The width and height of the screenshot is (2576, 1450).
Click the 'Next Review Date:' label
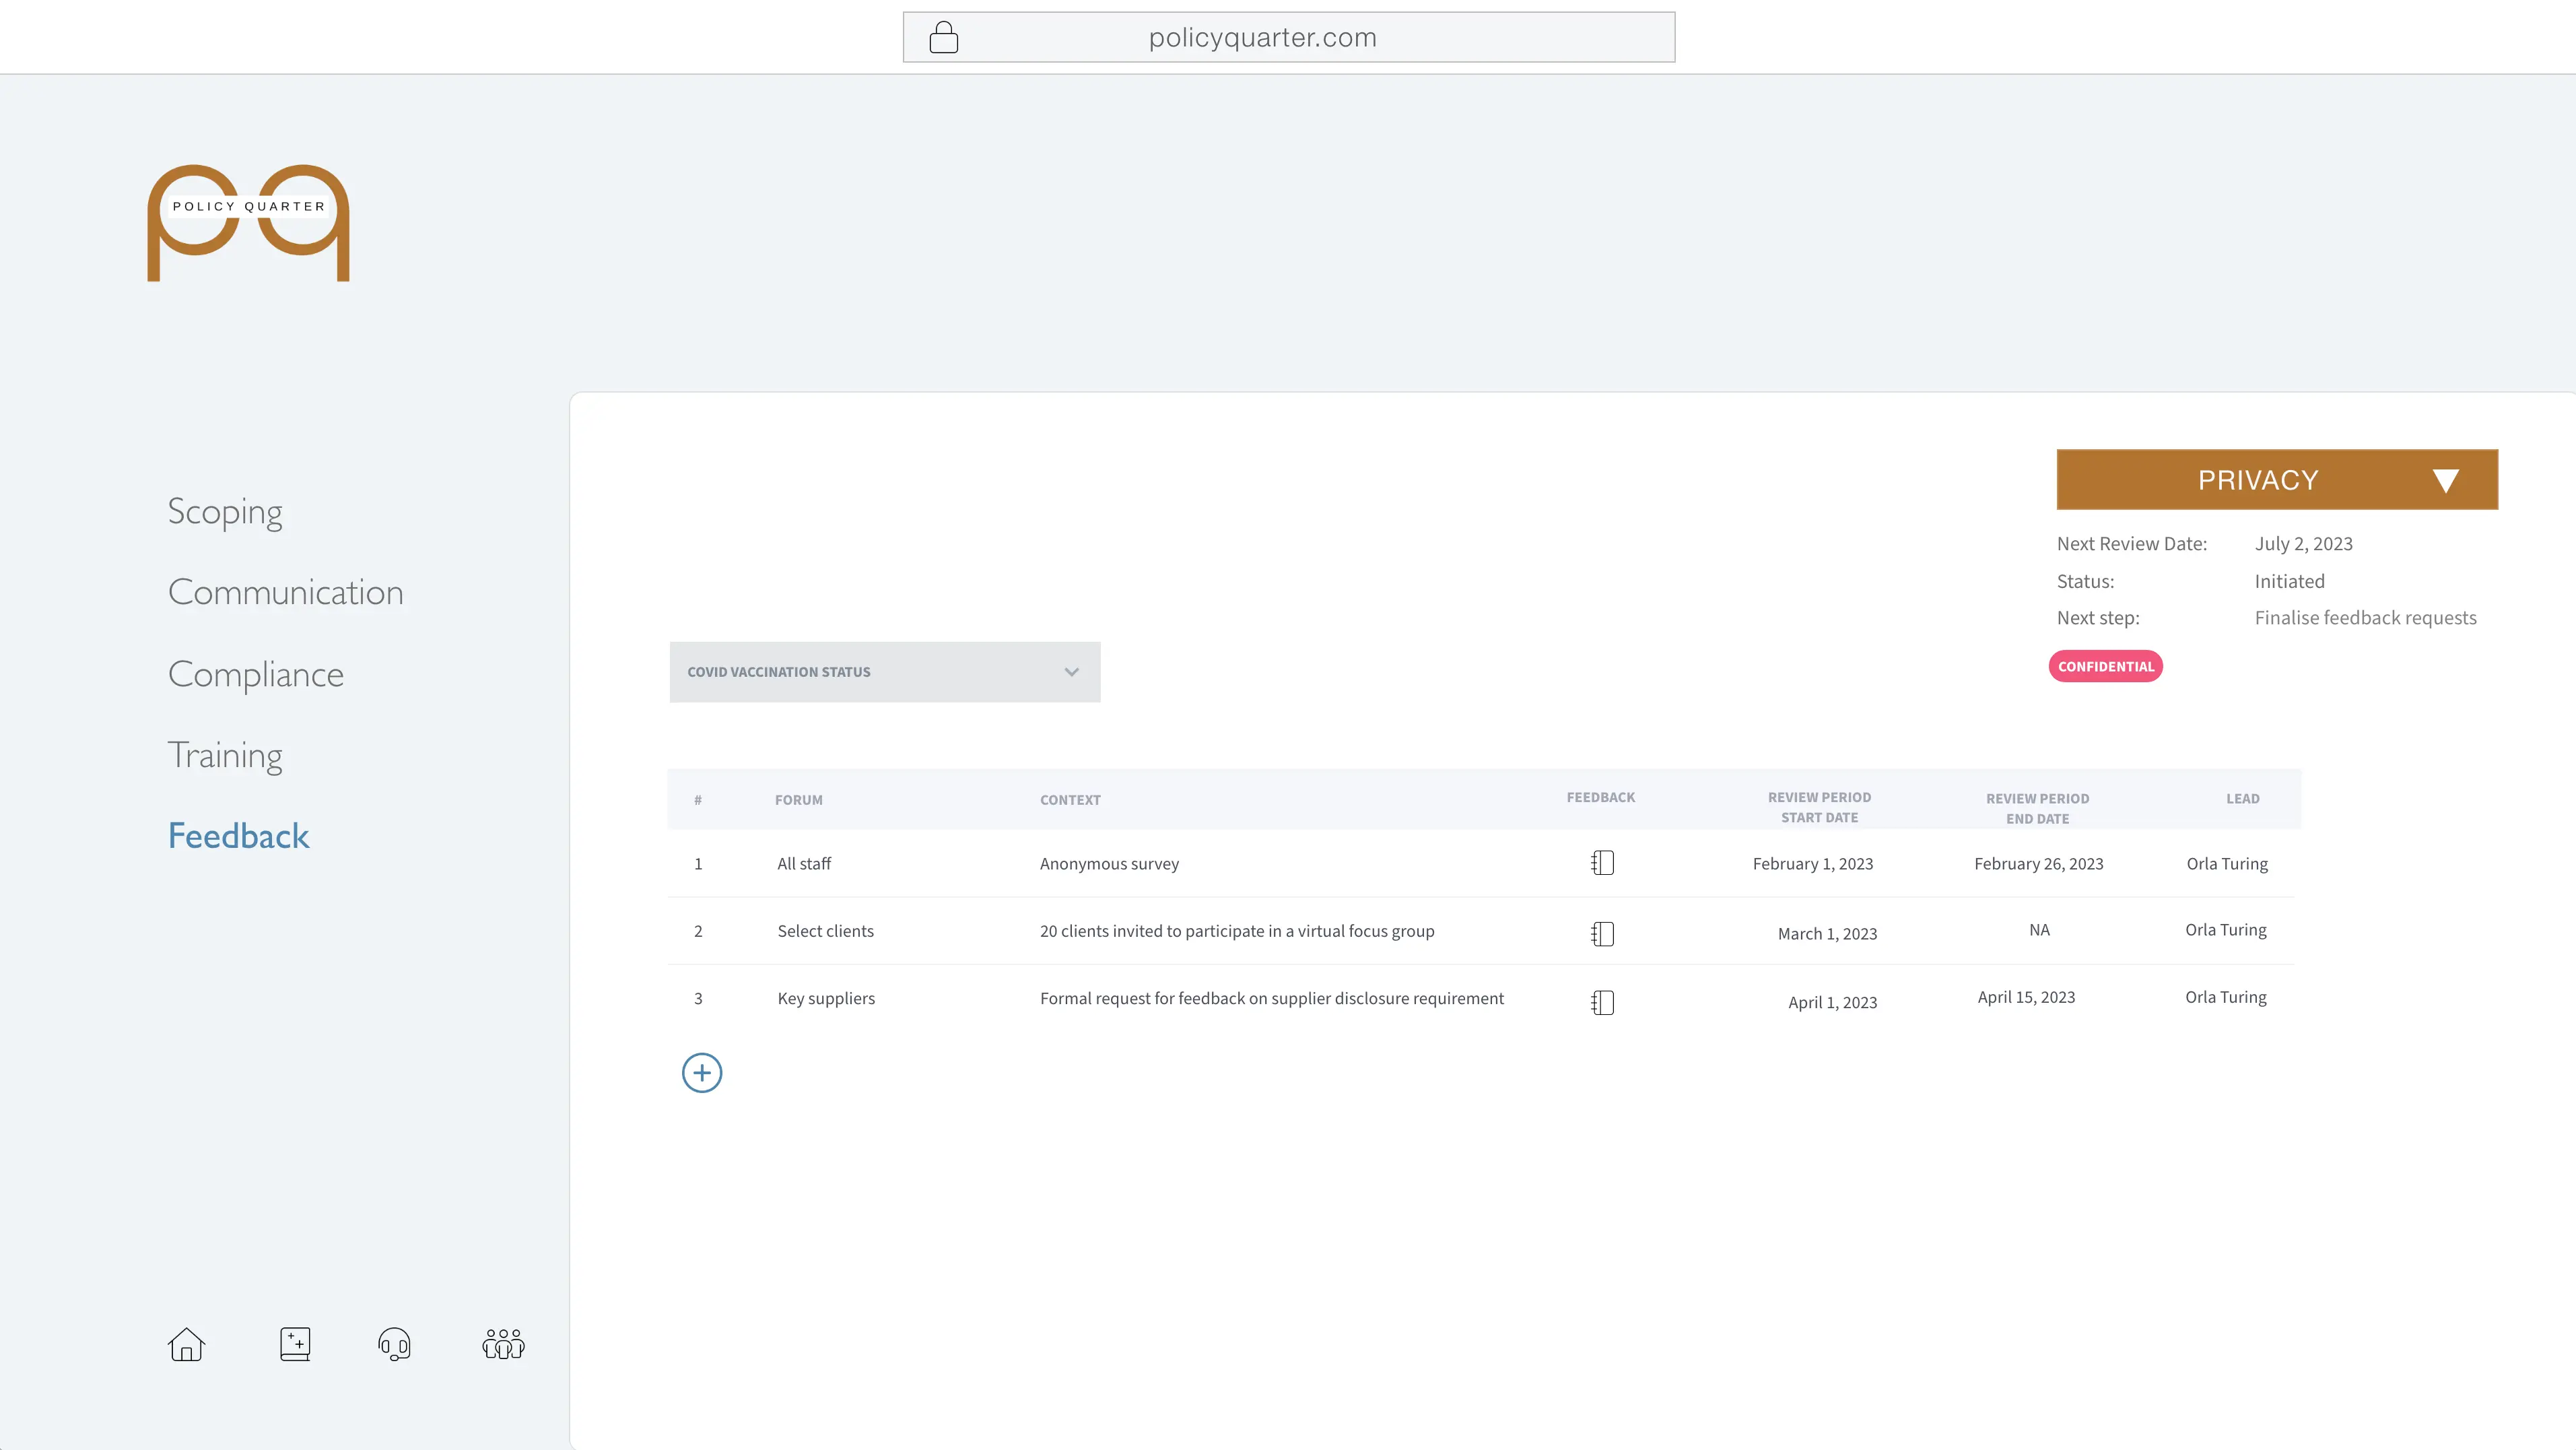(x=2132, y=544)
